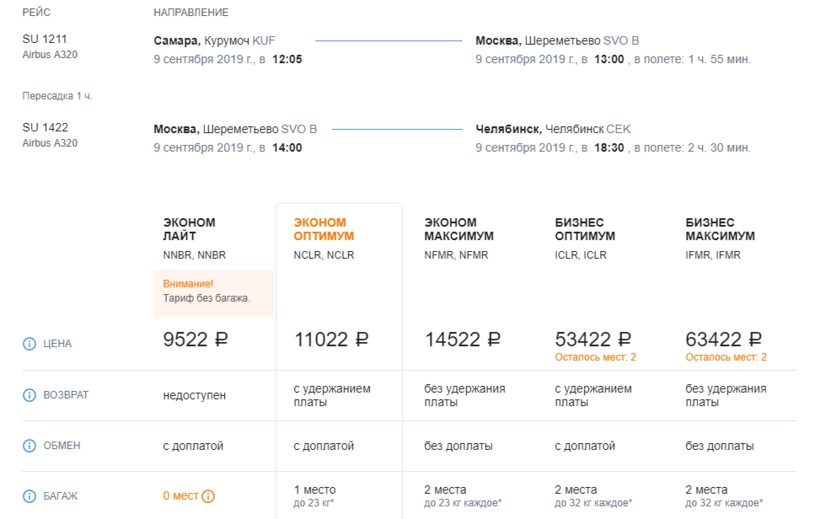Click the info icon beside ЦЕНА
This screenshot has height=519, width=820.
pyautogui.click(x=29, y=344)
